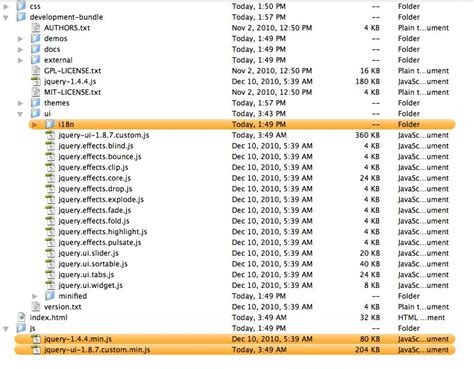Viewport: 474px width, 369px height.
Task: Select the AUTHORS.txt file name
Action: 67,28
